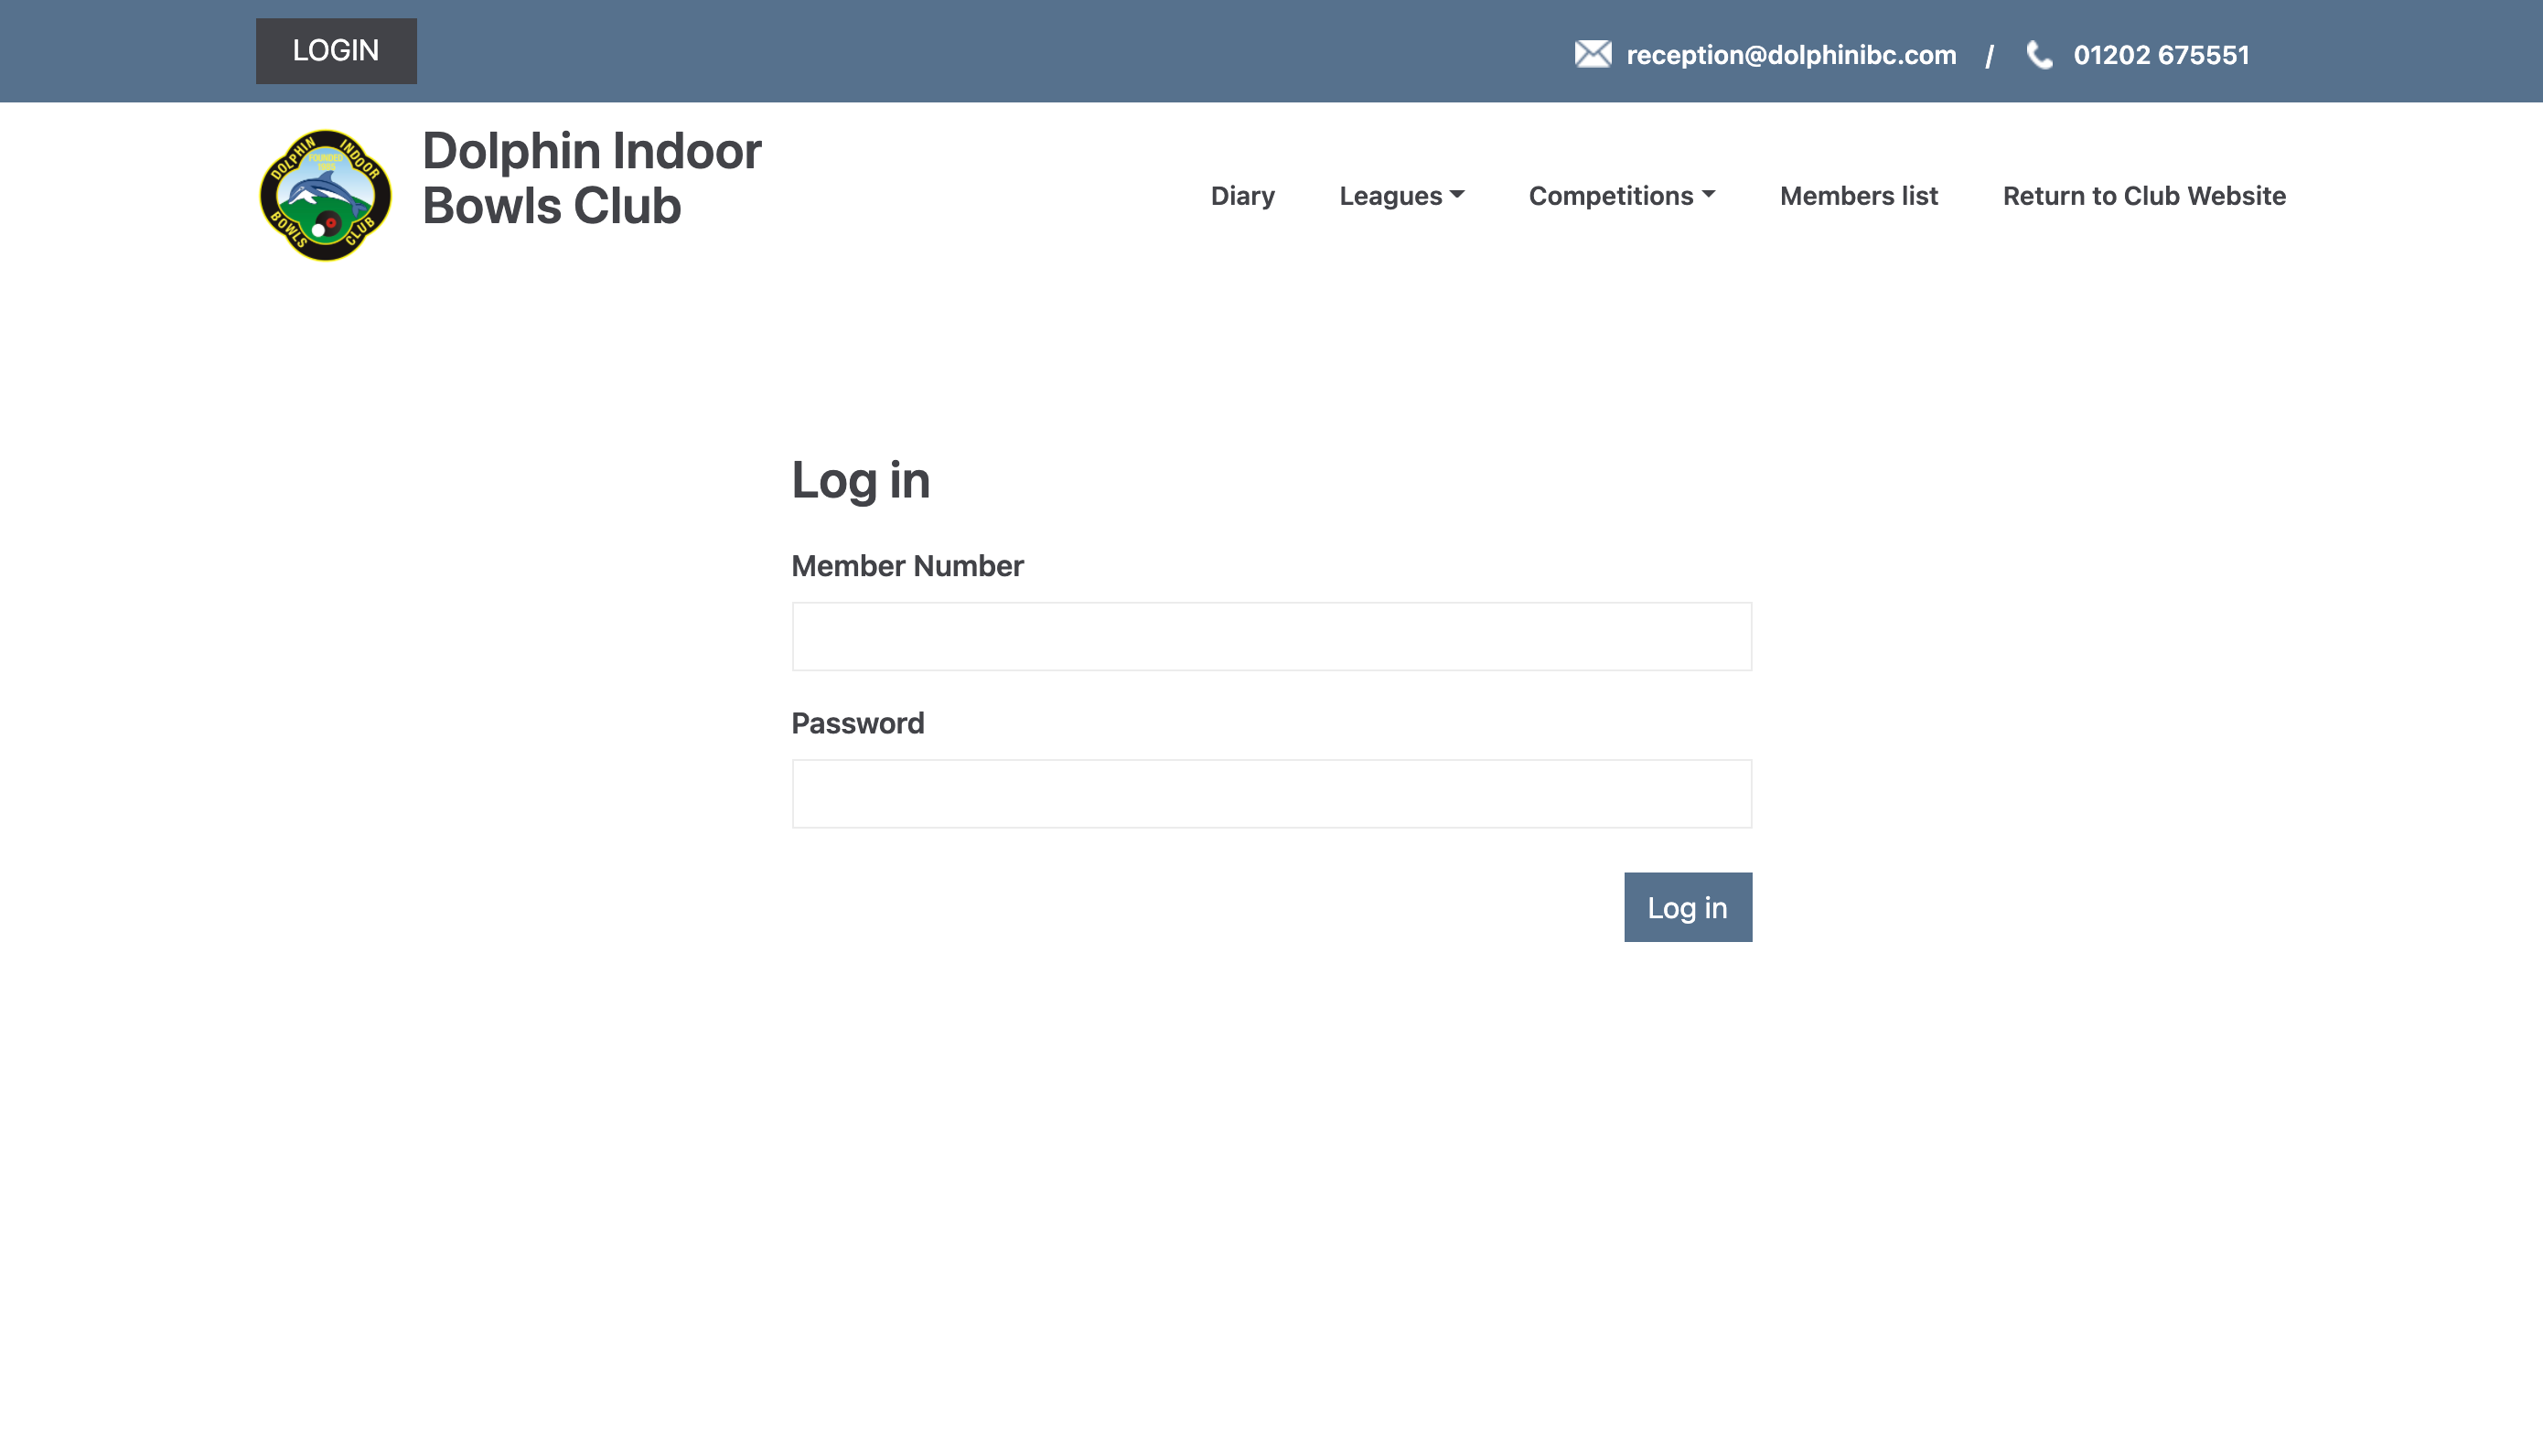The width and height of the screenshot is (2543, 1456).
Task: Click the phone number 01202 675551
Action: tap(2161, 55)
